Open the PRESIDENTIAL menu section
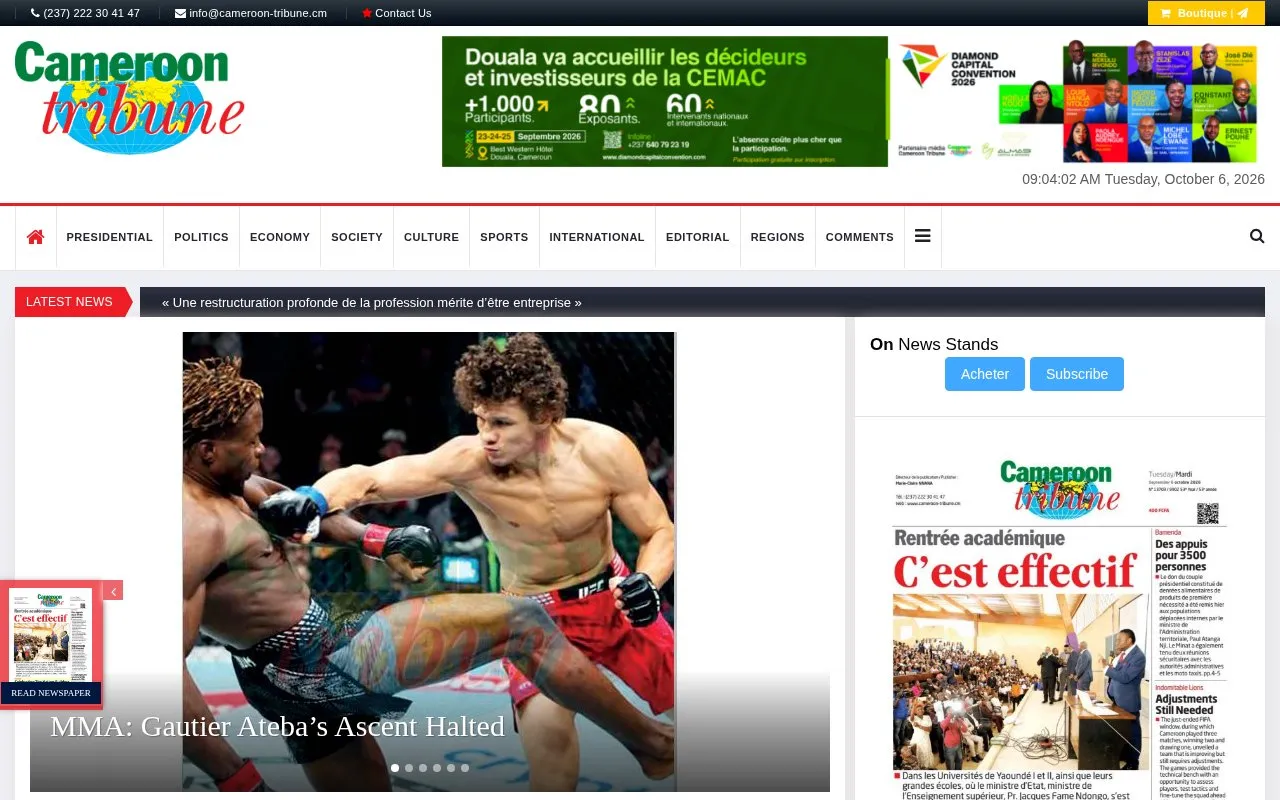 [110, 237]
